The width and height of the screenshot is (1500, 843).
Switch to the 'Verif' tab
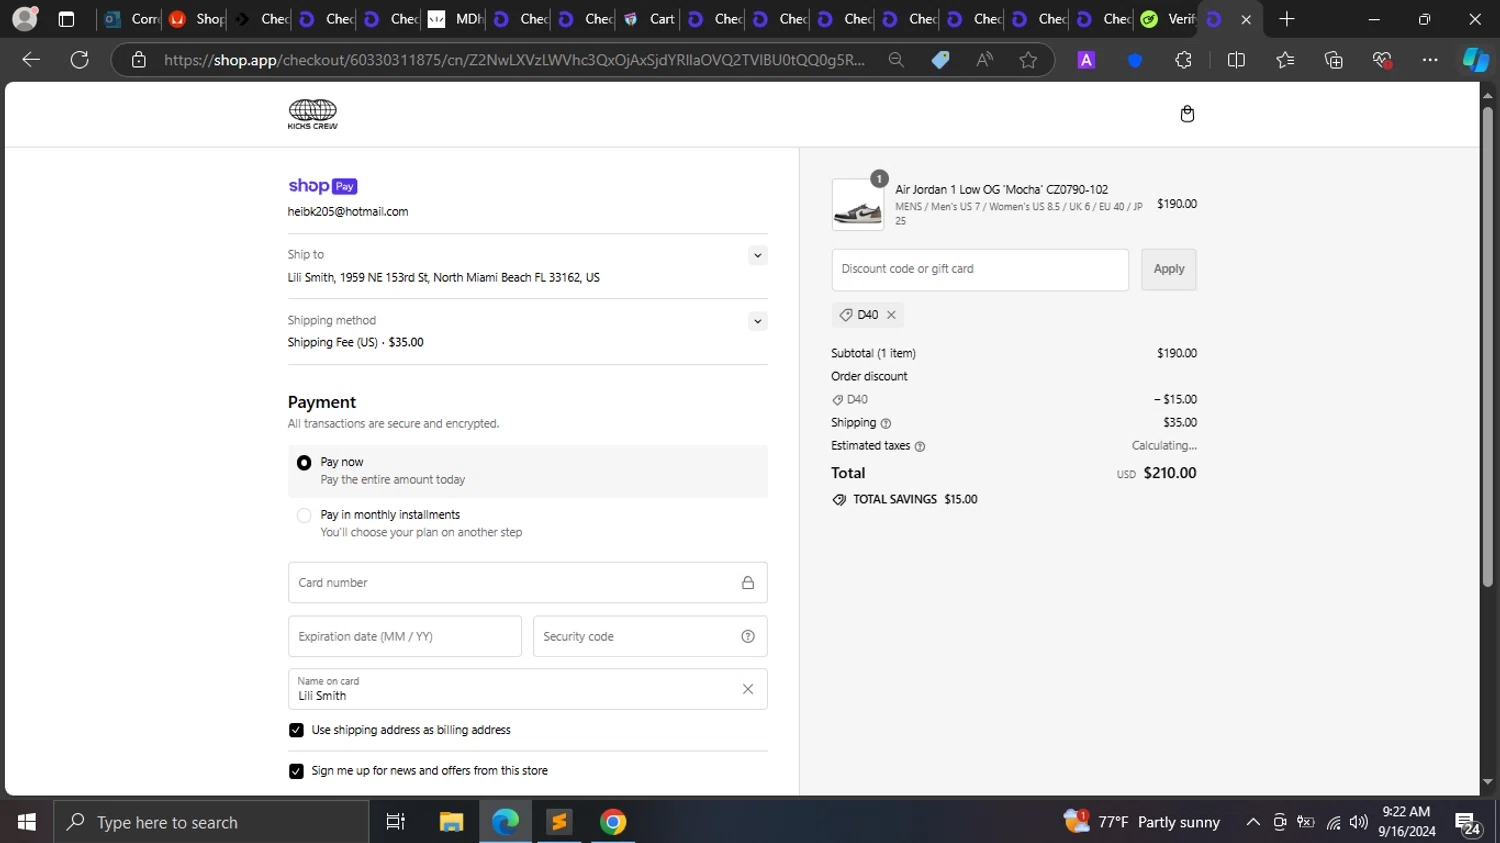(x=1168, y=19)
